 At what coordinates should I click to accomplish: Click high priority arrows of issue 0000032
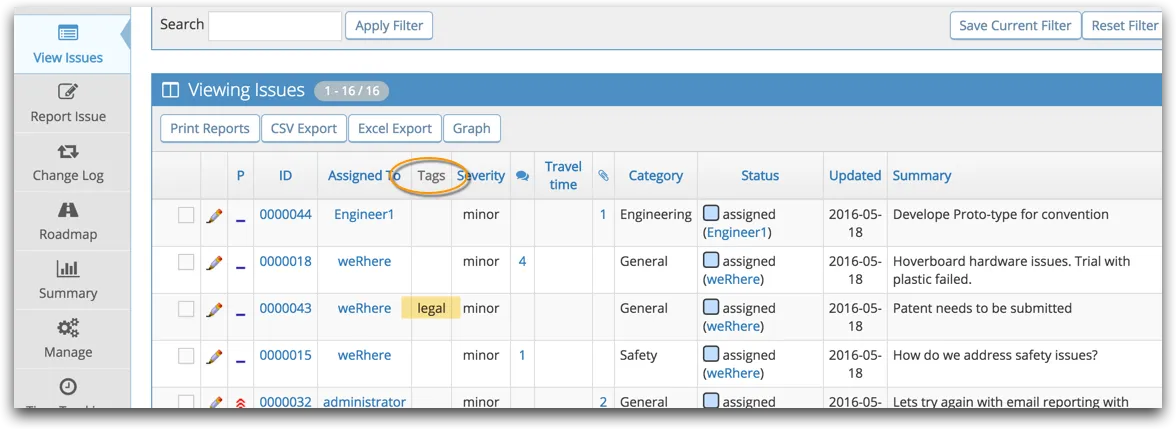coord(241,404)
